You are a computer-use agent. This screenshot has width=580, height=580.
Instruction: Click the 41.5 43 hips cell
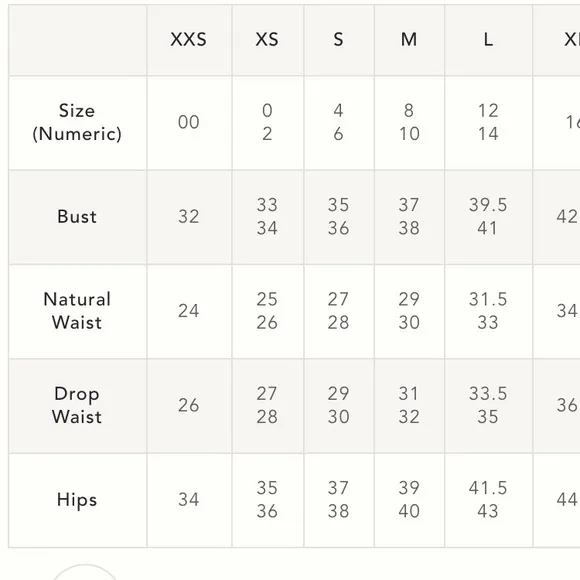(488, 500)
